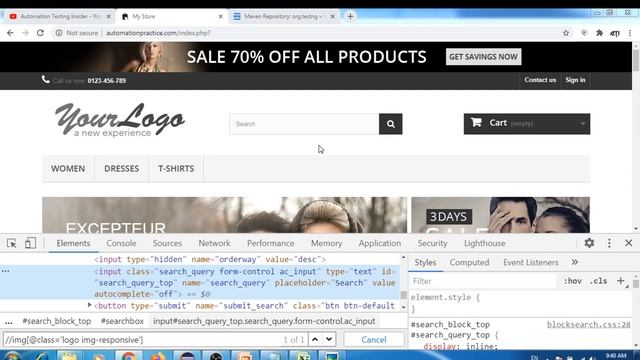Click the store Search input field
Image resolution: width=640 pixels, height=360 pixels.
point(304,124)
